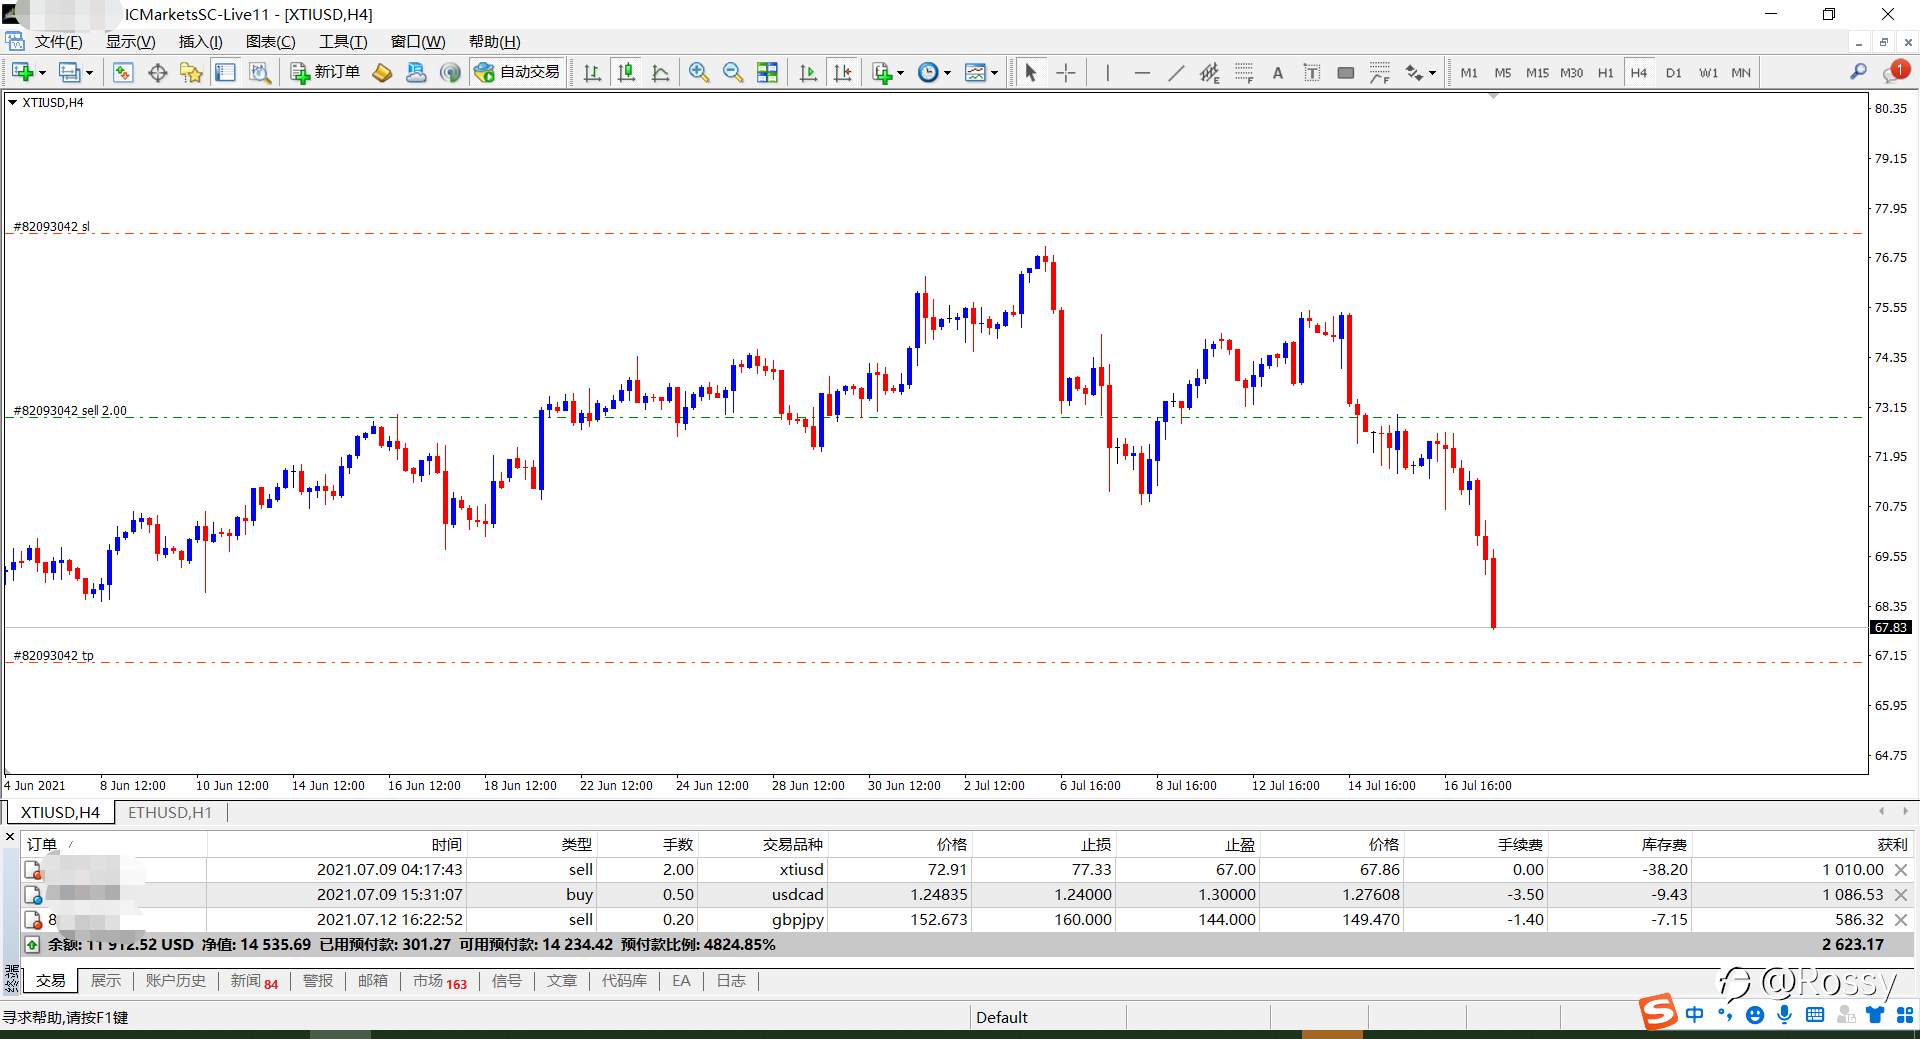
Task: Select the Fibonacci expansion tool
Action: click(1380, 72)
